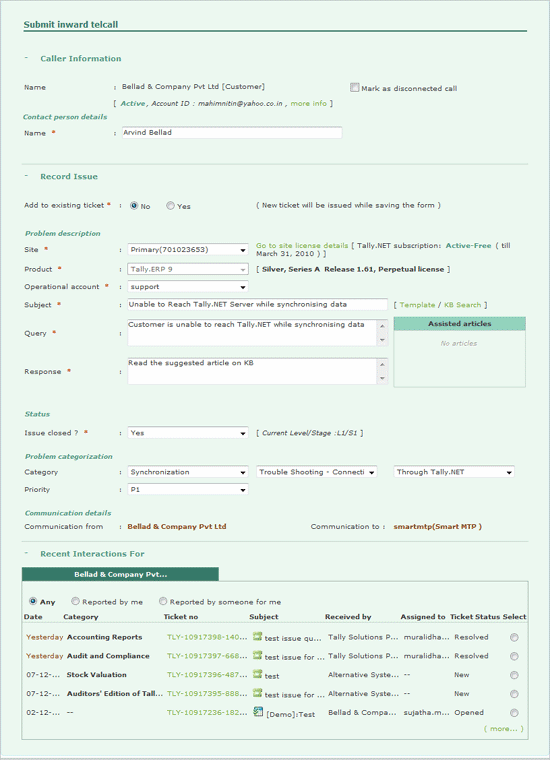The width and height of the screenshot is (550, 760).
Task: Select No for Add to existing ticket
Action: click(x=134, y=206)
